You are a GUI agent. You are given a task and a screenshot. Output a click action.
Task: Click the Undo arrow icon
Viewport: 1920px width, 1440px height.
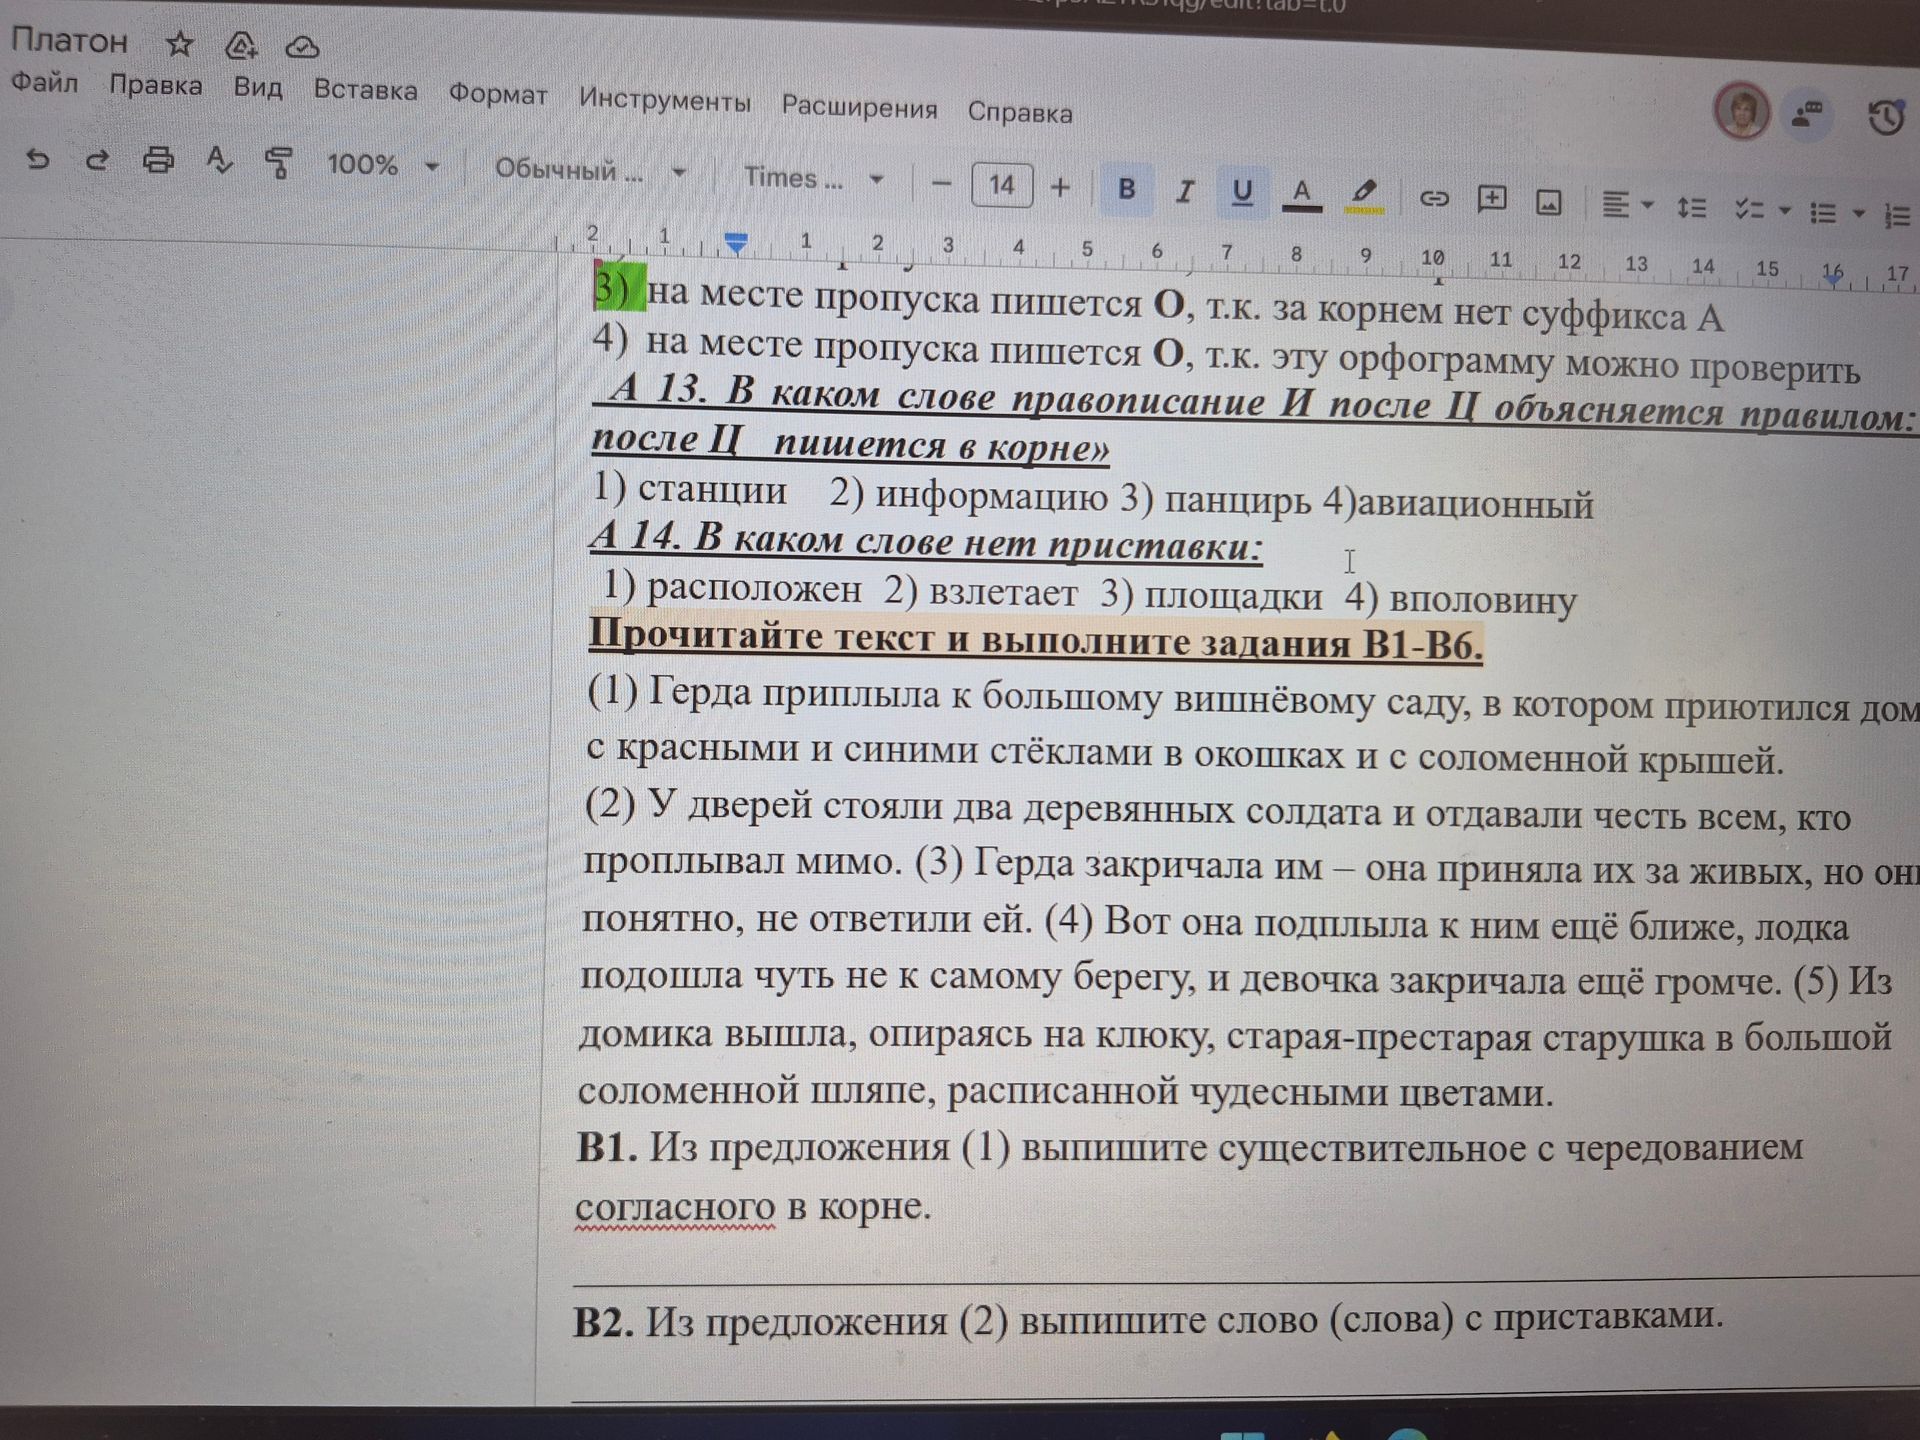pos(37,159)
